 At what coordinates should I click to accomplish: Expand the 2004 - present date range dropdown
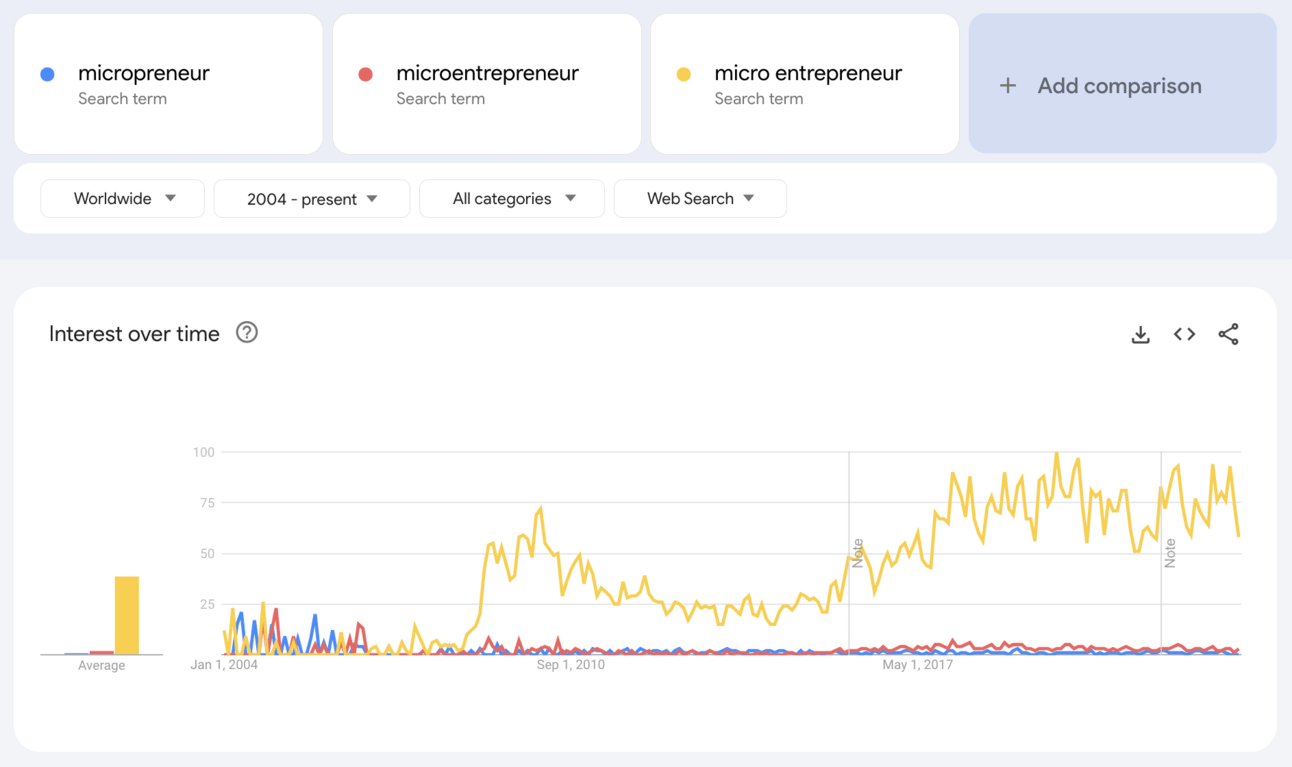(312, 199)
